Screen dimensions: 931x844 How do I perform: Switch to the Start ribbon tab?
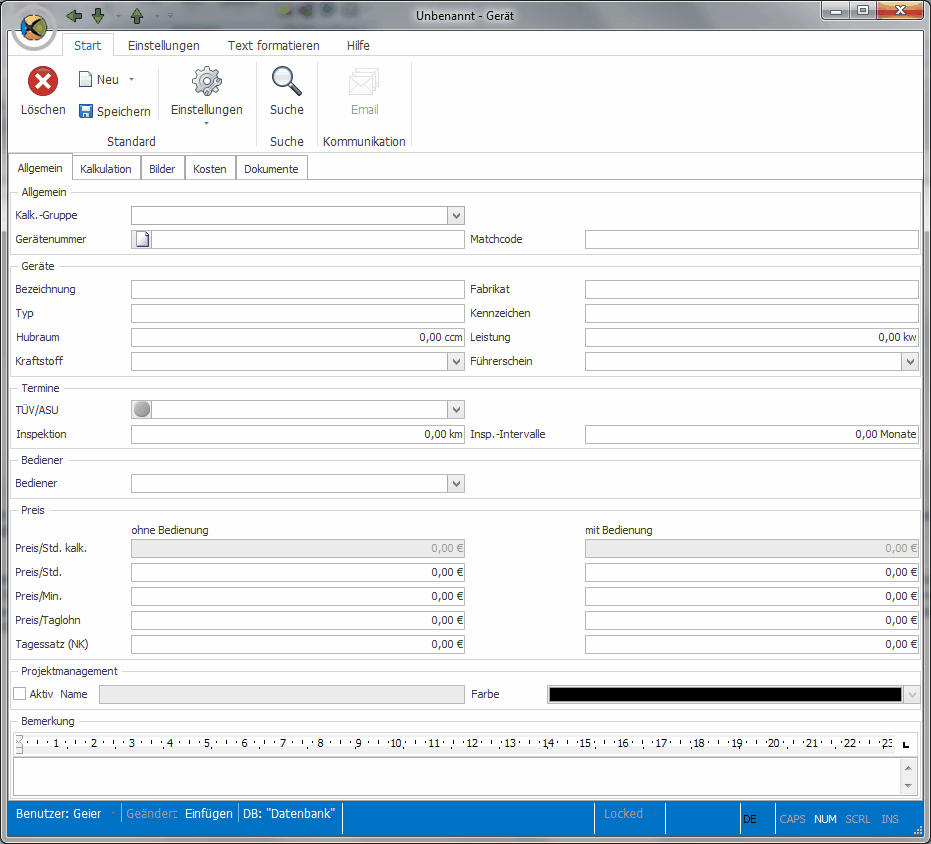click(x=87, y=46)
